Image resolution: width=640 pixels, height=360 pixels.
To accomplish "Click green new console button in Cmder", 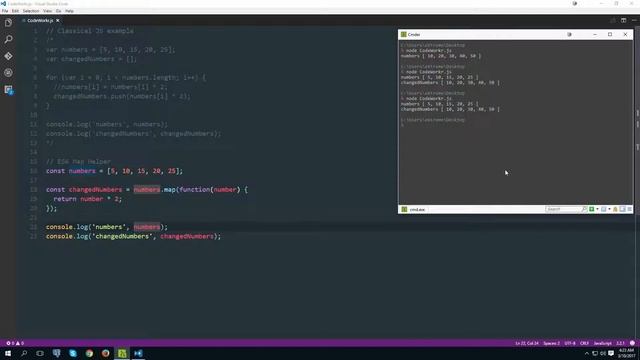I will [591, 209].
